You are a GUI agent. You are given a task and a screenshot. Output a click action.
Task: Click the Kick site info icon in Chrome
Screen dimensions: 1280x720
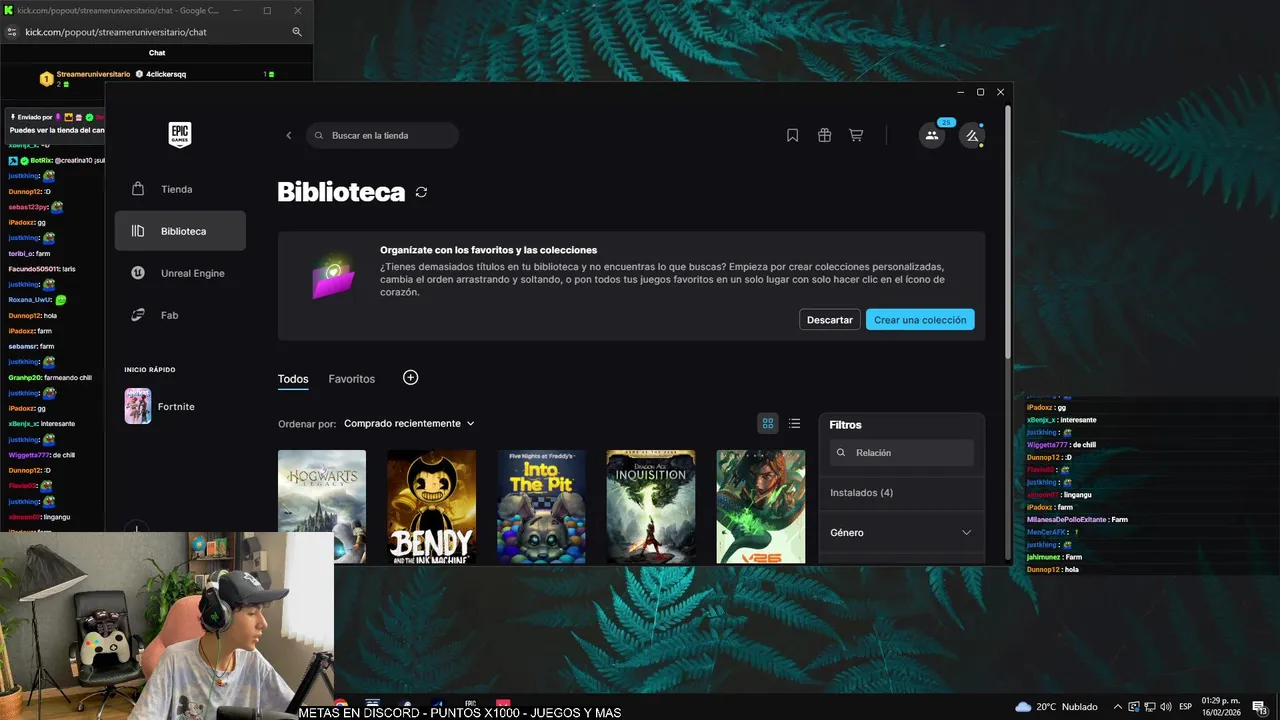[x=12, y=32]
